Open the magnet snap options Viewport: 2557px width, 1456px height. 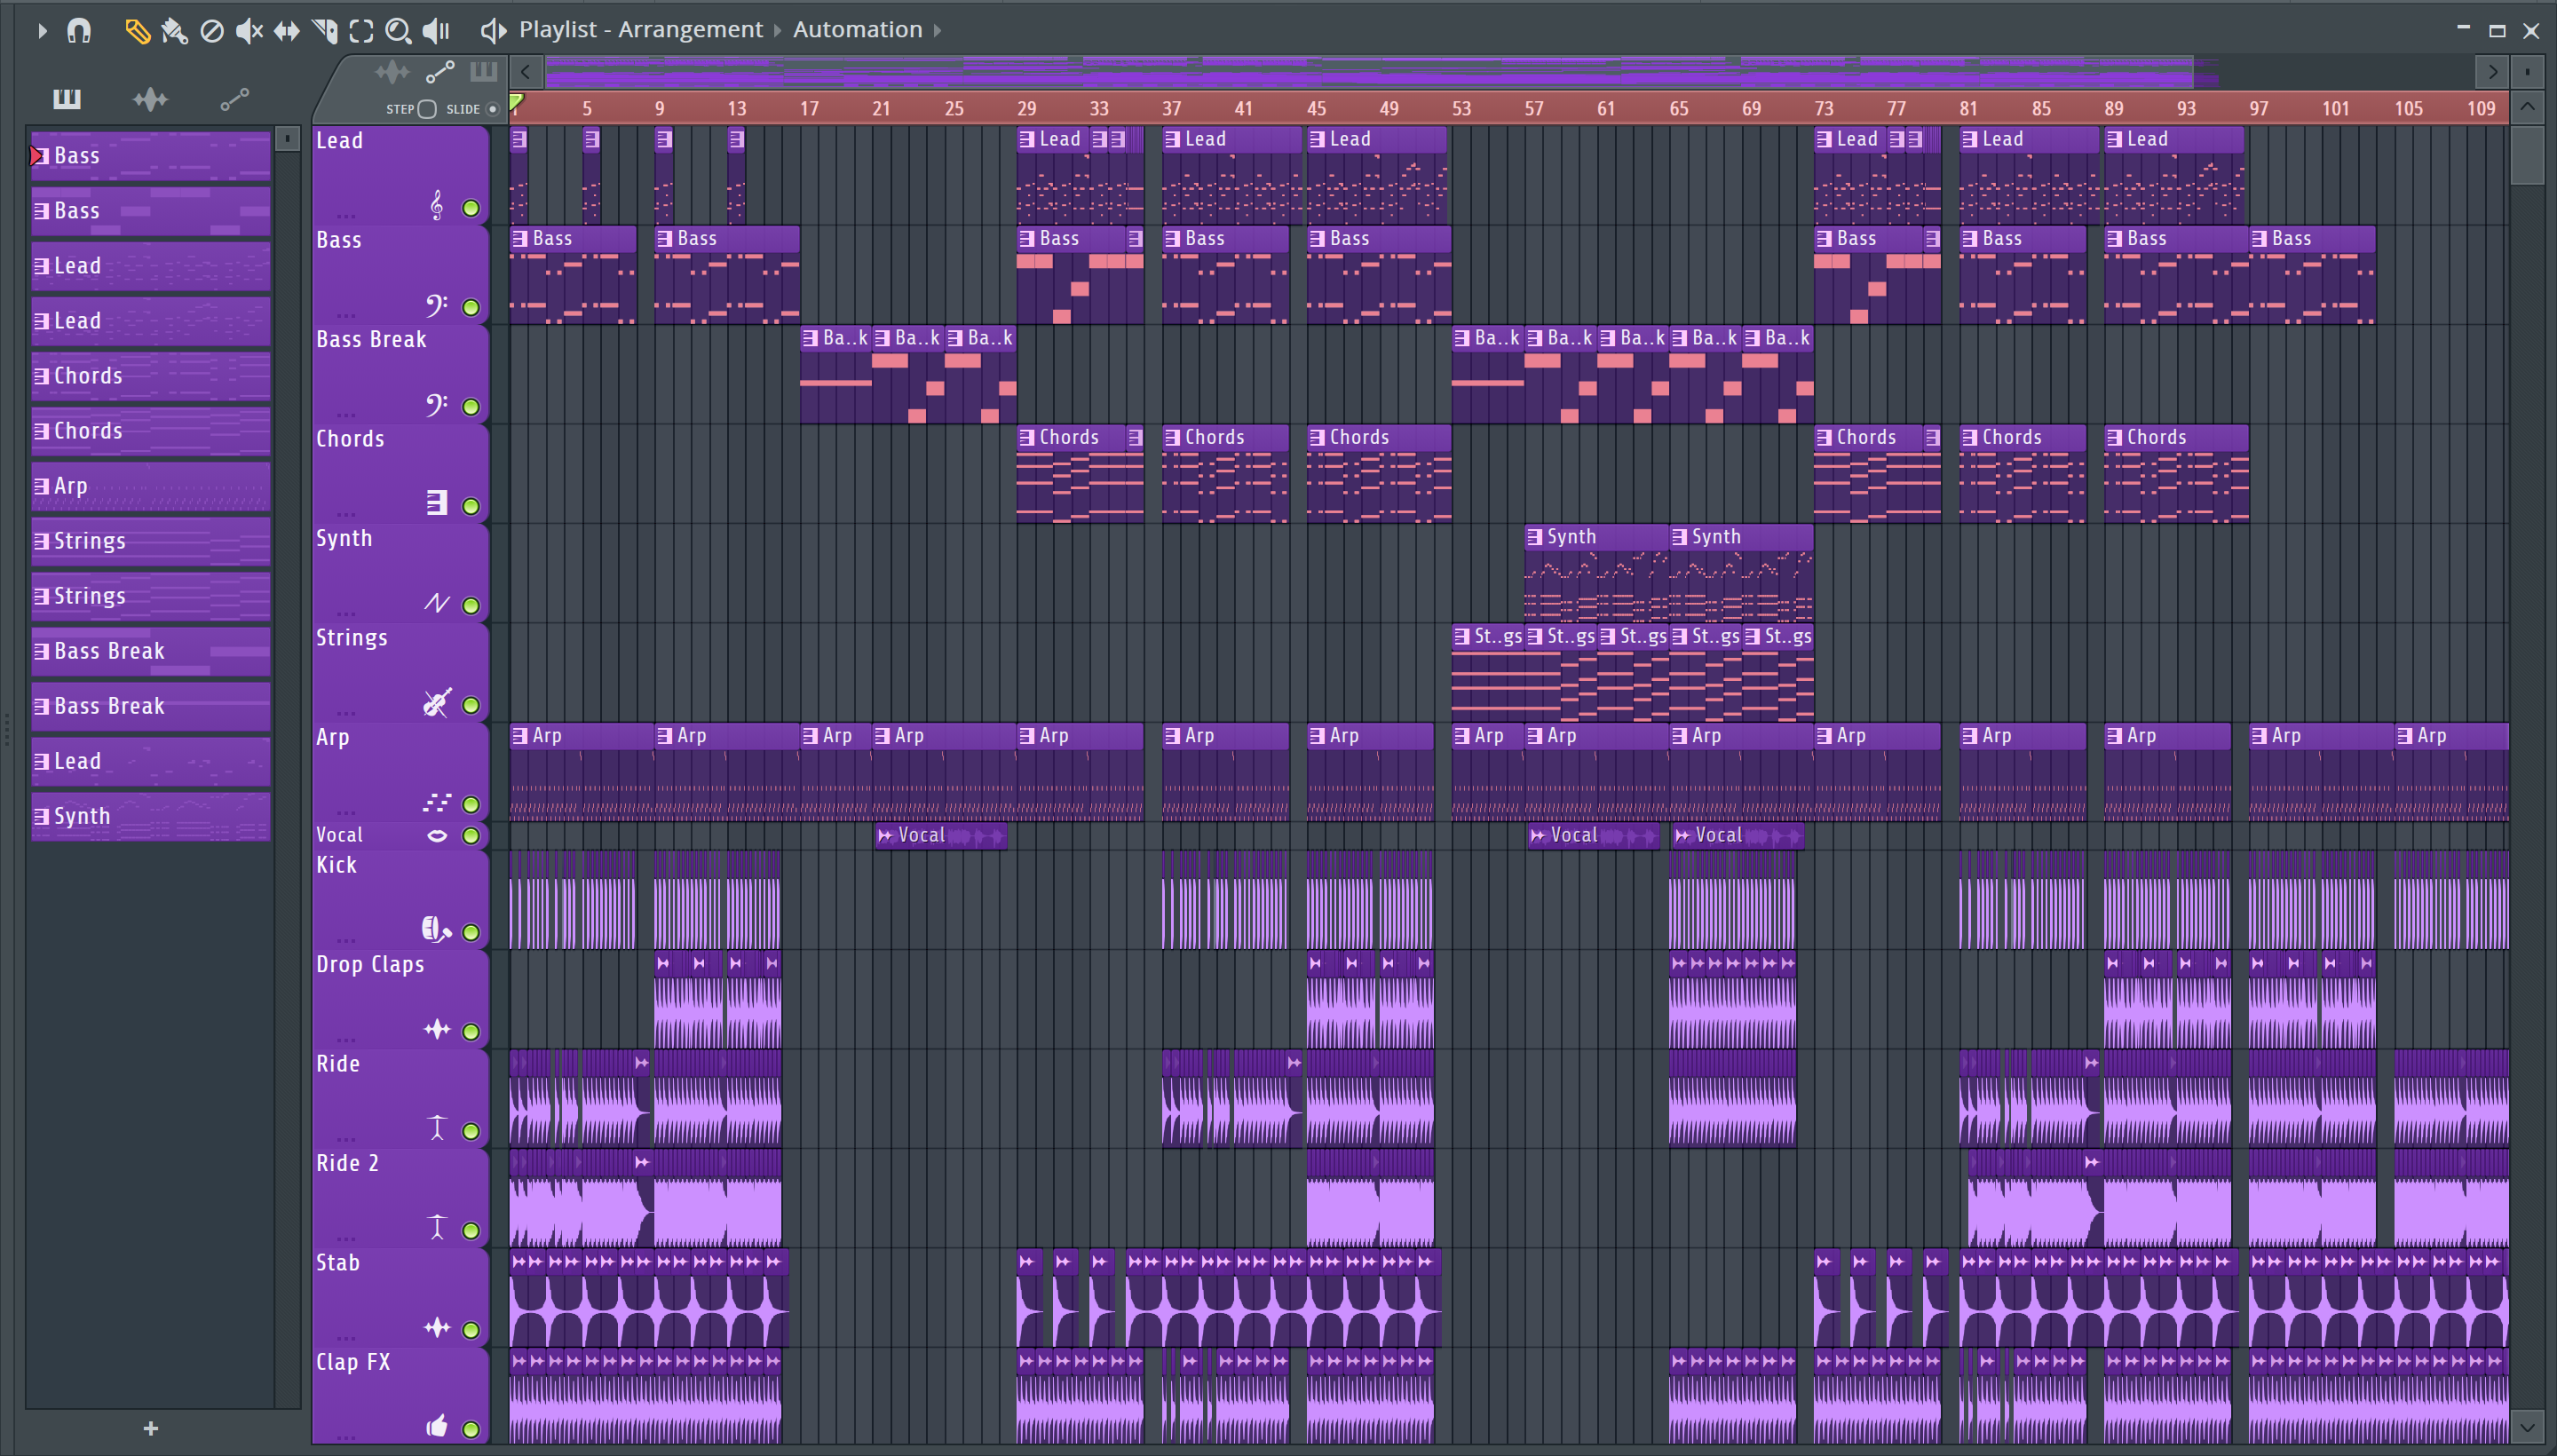pyautogui.click(x=79, y=31)
